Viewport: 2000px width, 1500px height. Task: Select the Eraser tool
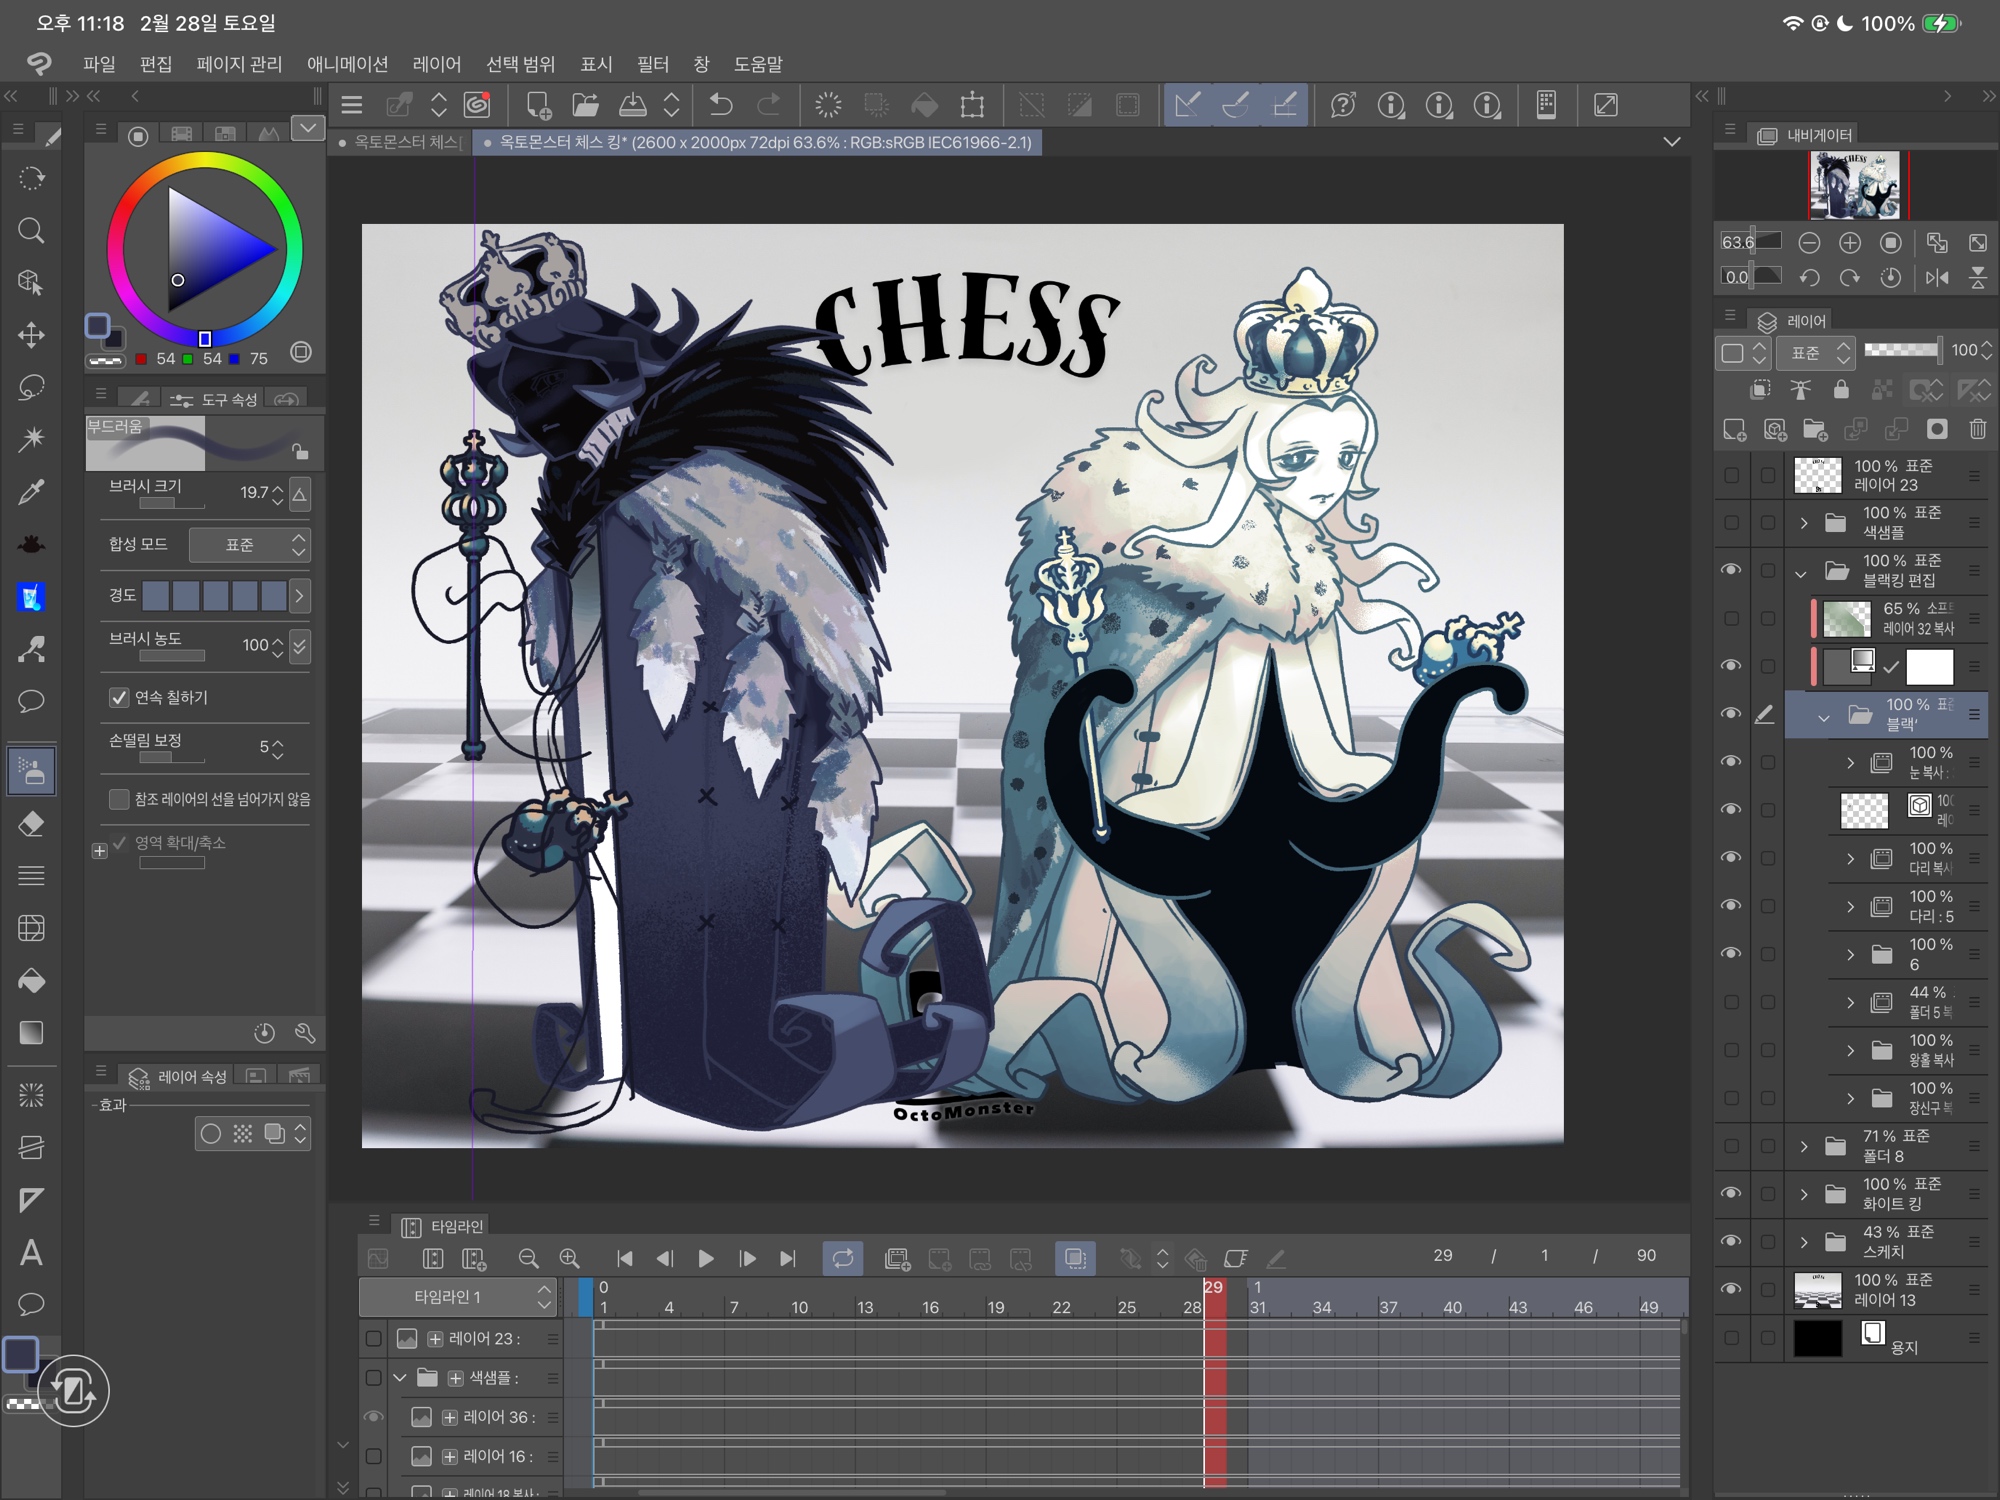31,824
